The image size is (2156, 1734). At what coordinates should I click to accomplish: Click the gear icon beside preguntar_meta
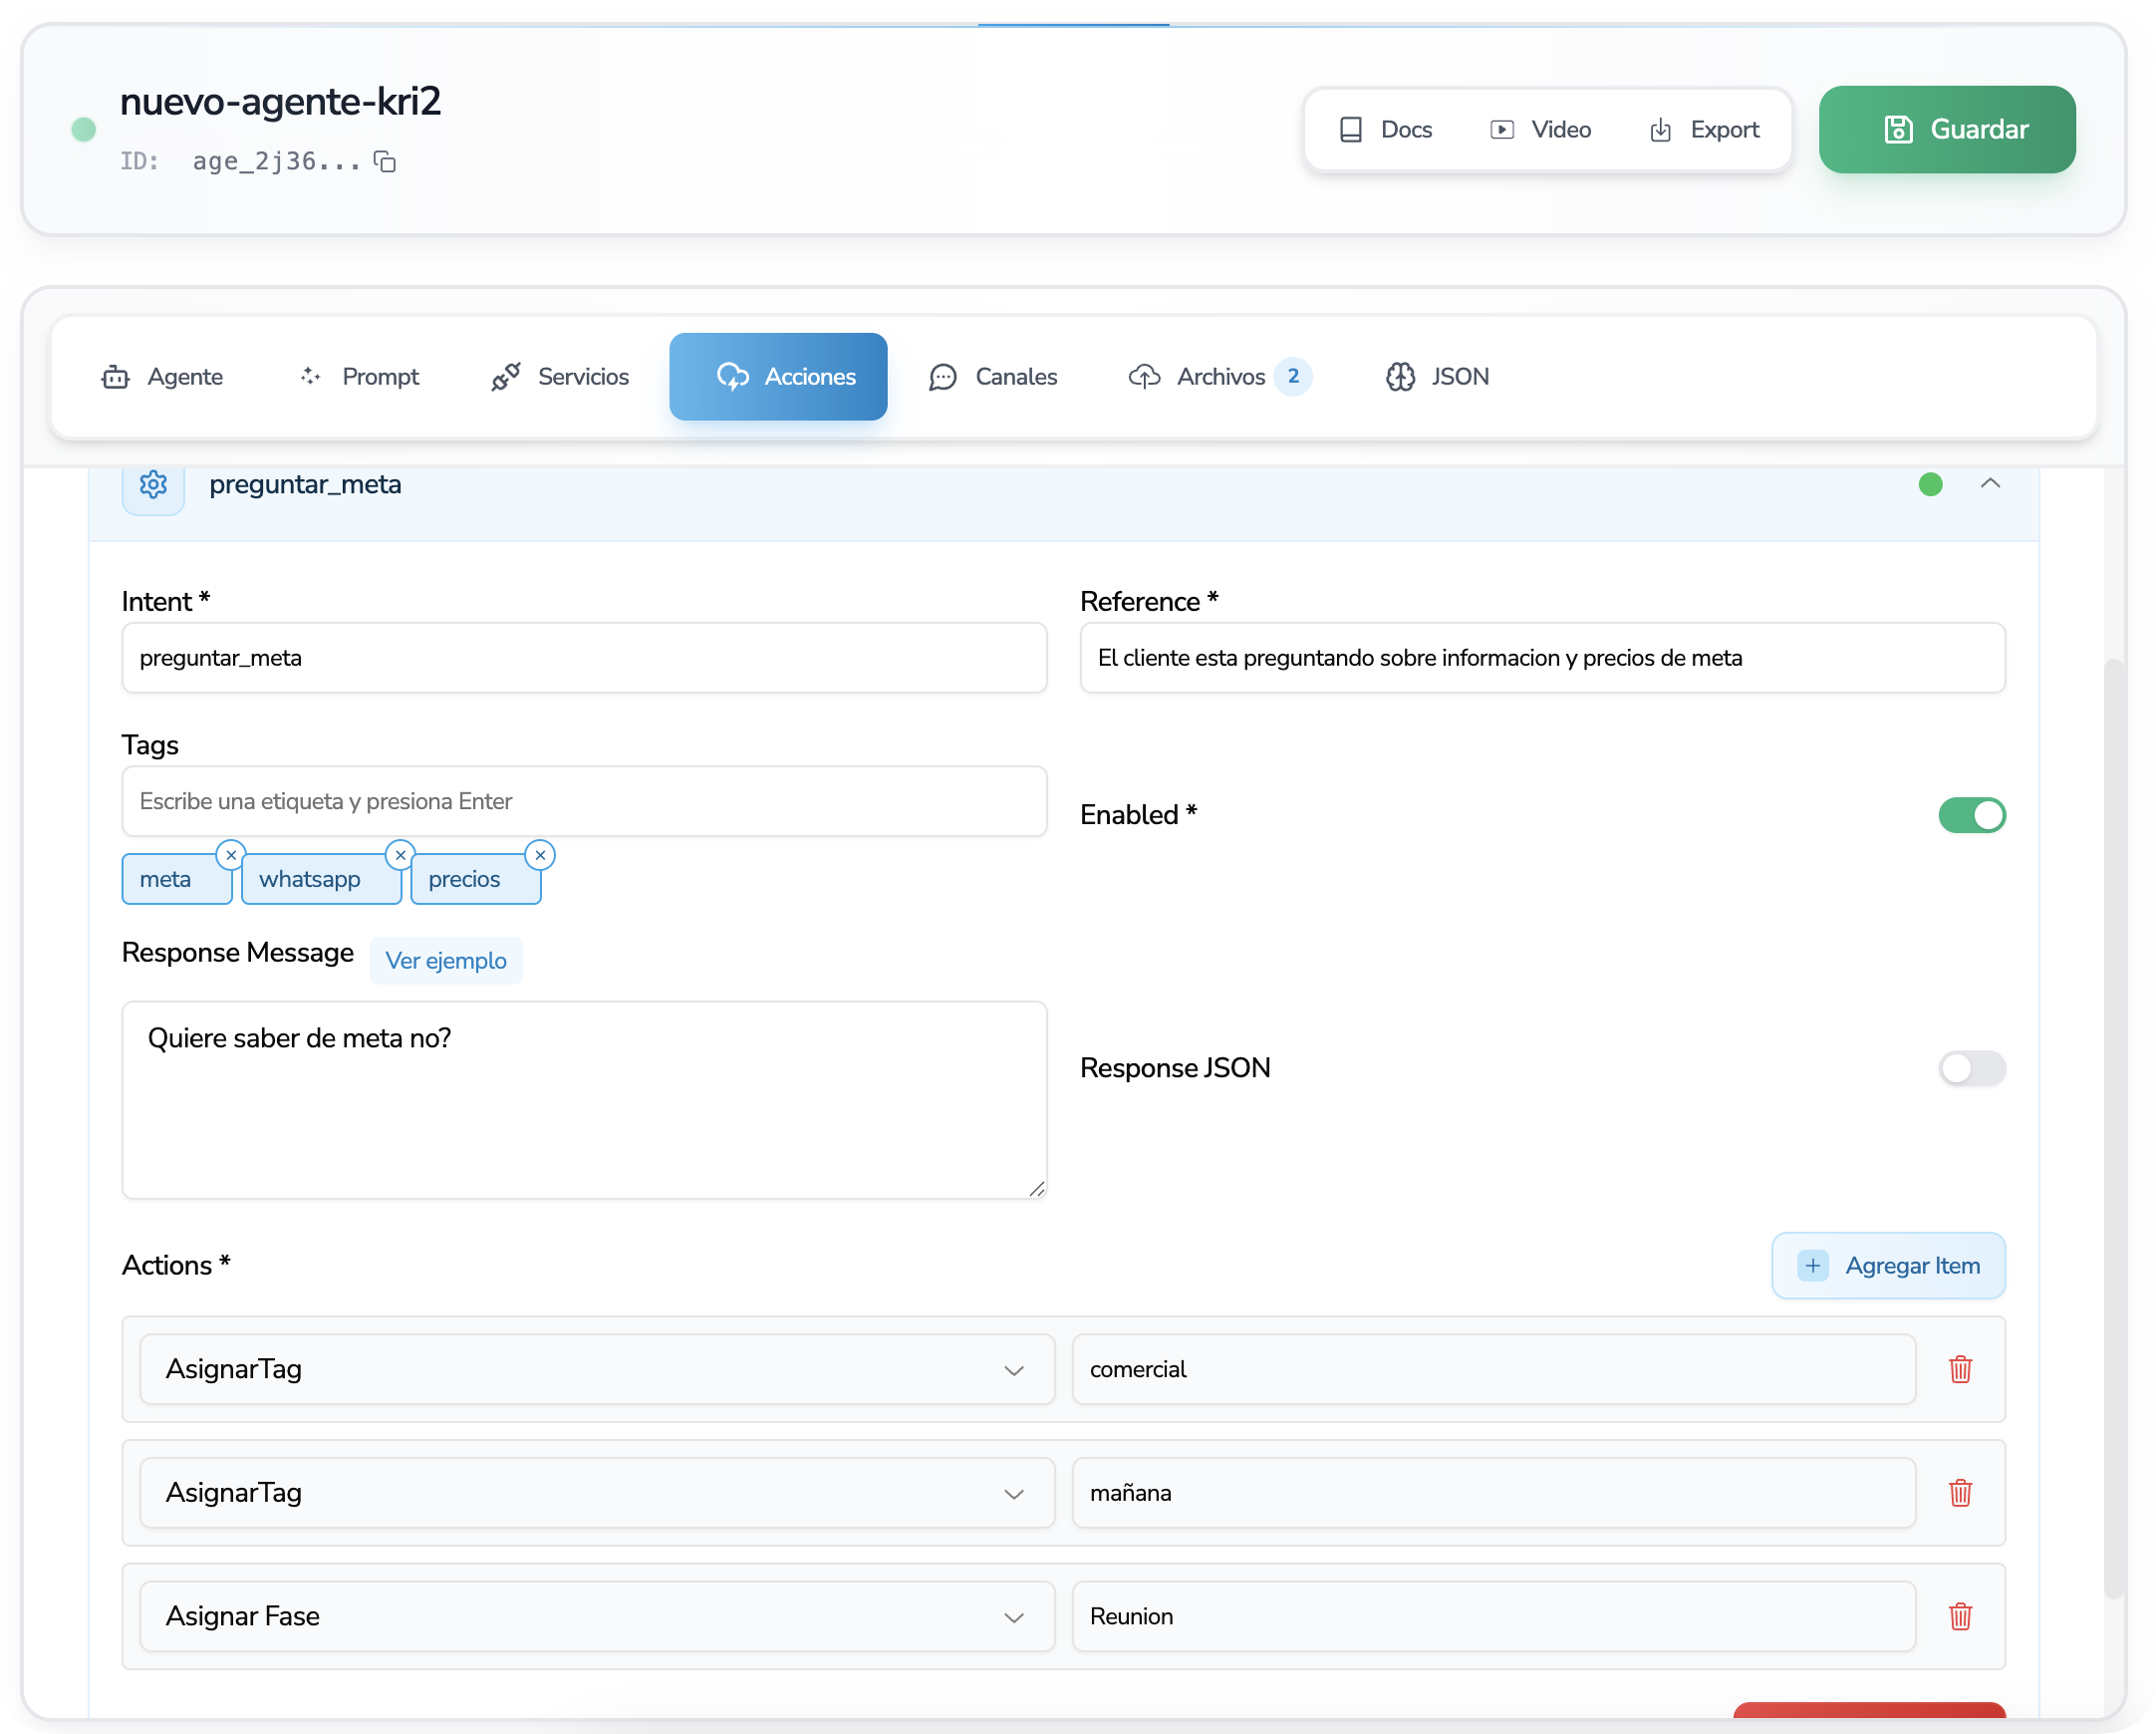153,485
